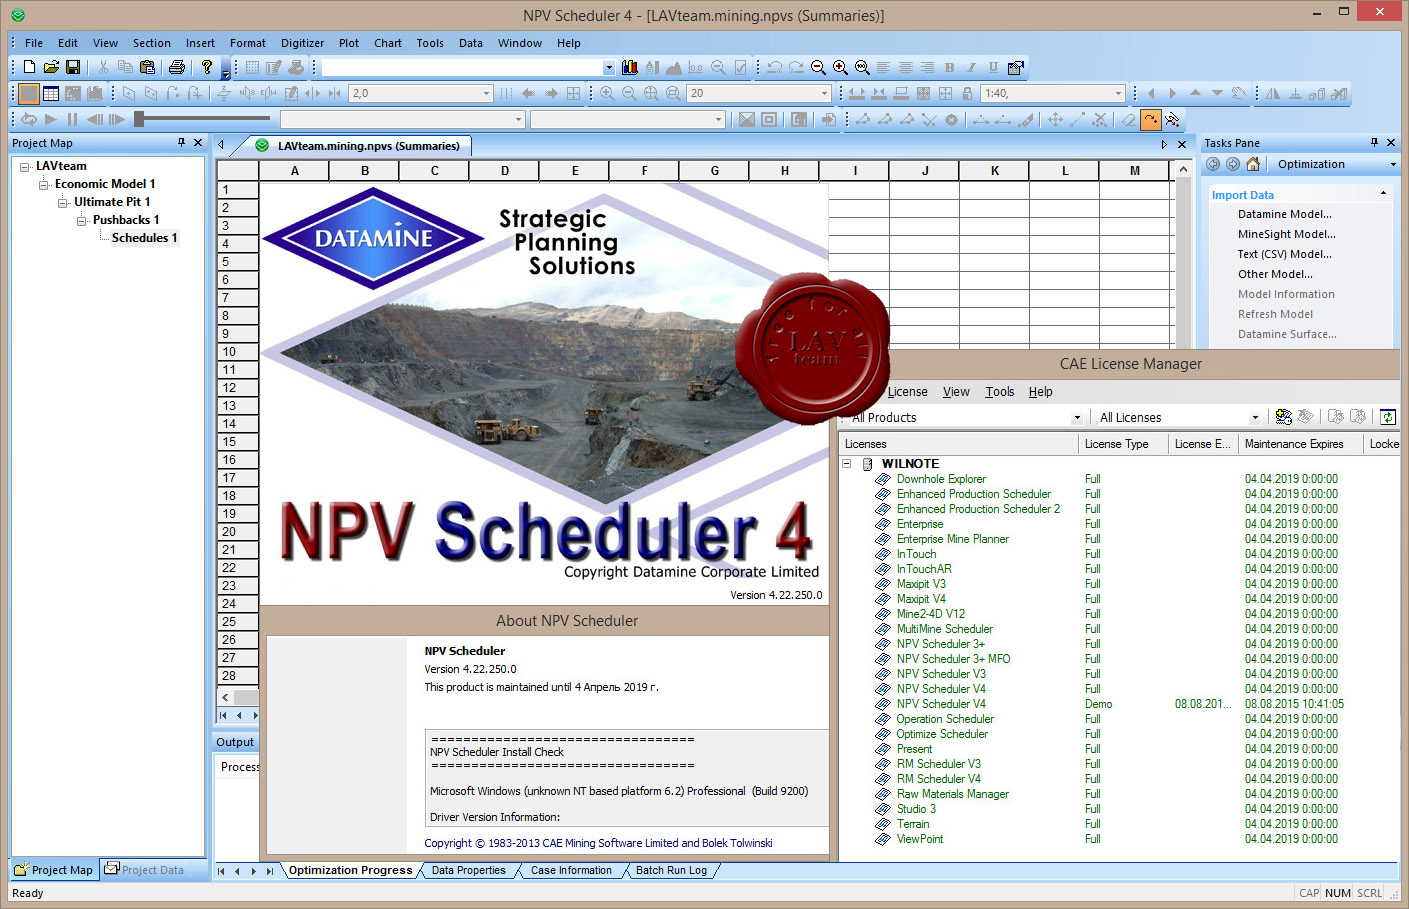Screen dimensions: 1409x909
Task: Select column header A in the spreadsheet
Action: (294, 171)
